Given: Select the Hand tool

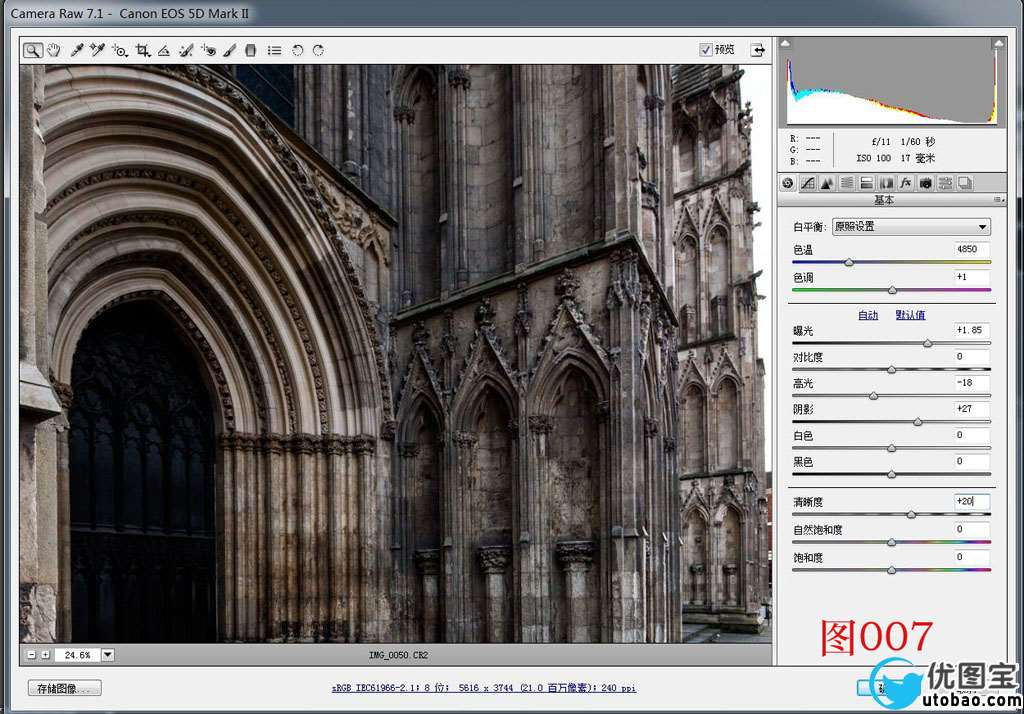Looking at the screenshot, I should (54, 50).
